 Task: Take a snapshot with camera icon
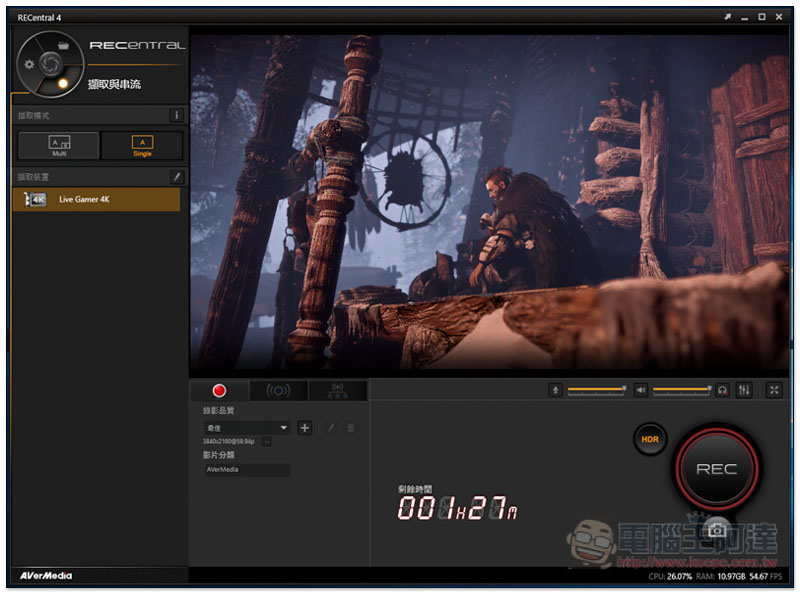(x=717, y=531)
